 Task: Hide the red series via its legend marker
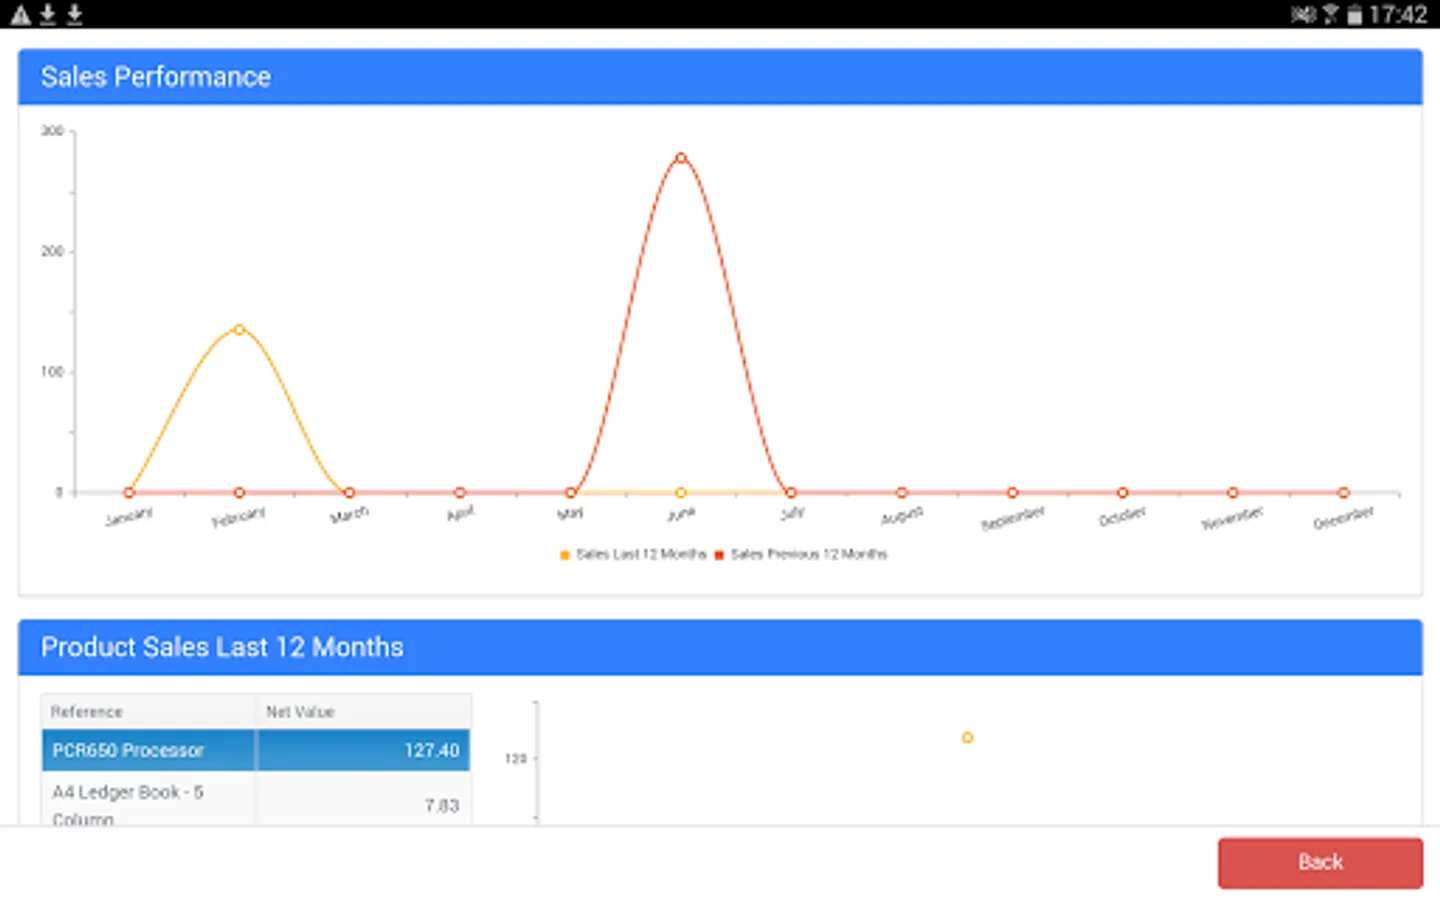[718, 554]
